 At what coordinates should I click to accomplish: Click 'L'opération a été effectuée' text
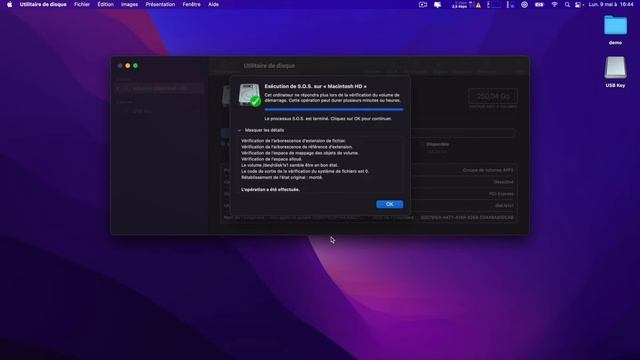tap(270, 190)
